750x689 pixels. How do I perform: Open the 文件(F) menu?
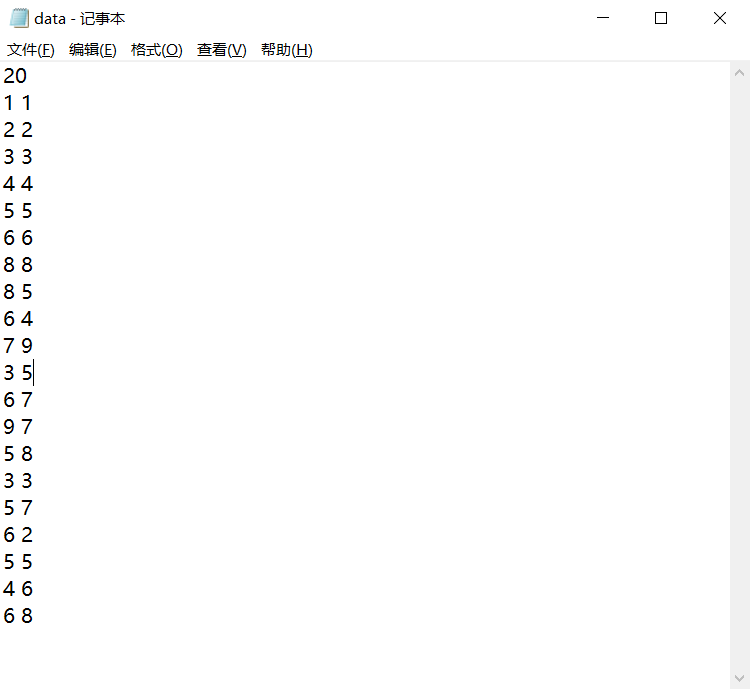pos(31,50)
